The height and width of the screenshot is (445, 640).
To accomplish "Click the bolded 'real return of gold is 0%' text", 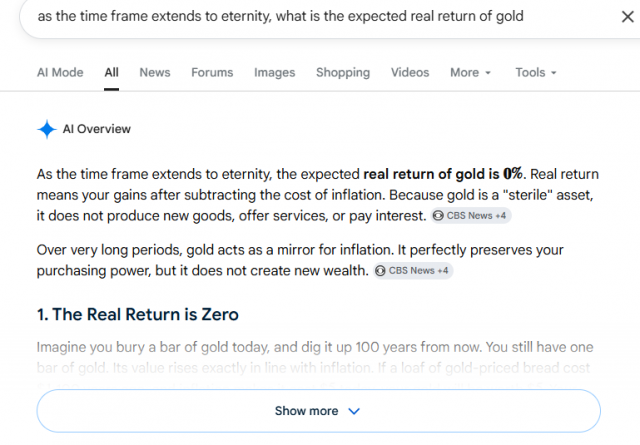I will [443, 174].
